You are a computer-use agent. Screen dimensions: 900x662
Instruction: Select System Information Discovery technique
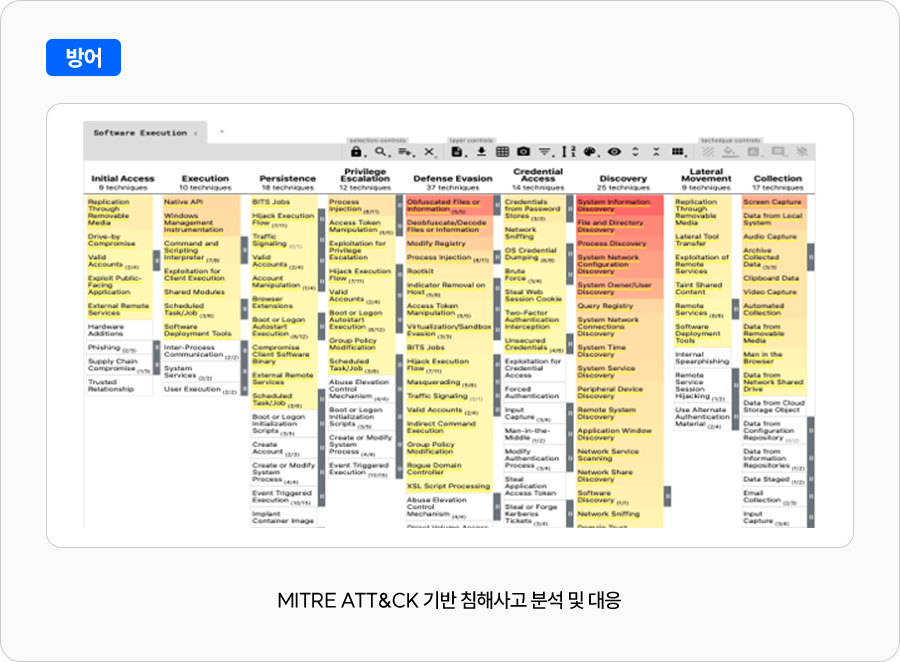coord(620,206)
